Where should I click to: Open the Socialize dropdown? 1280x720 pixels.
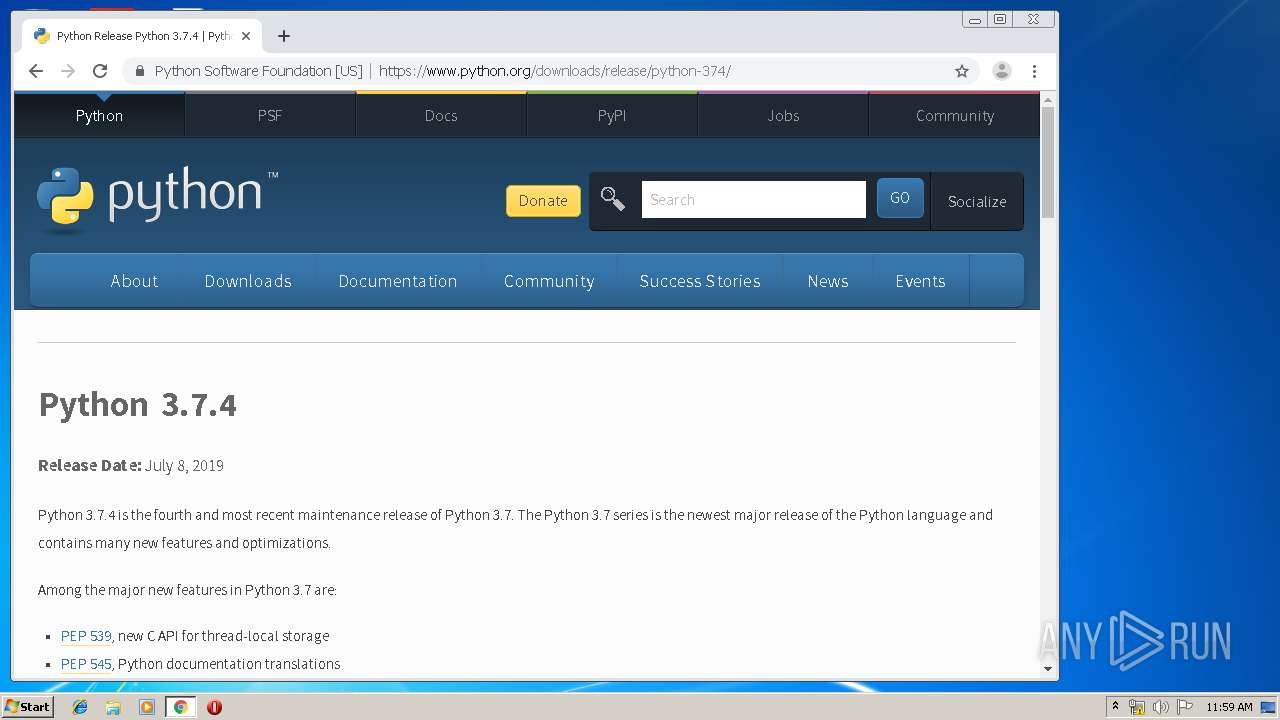tap(977, 201)
